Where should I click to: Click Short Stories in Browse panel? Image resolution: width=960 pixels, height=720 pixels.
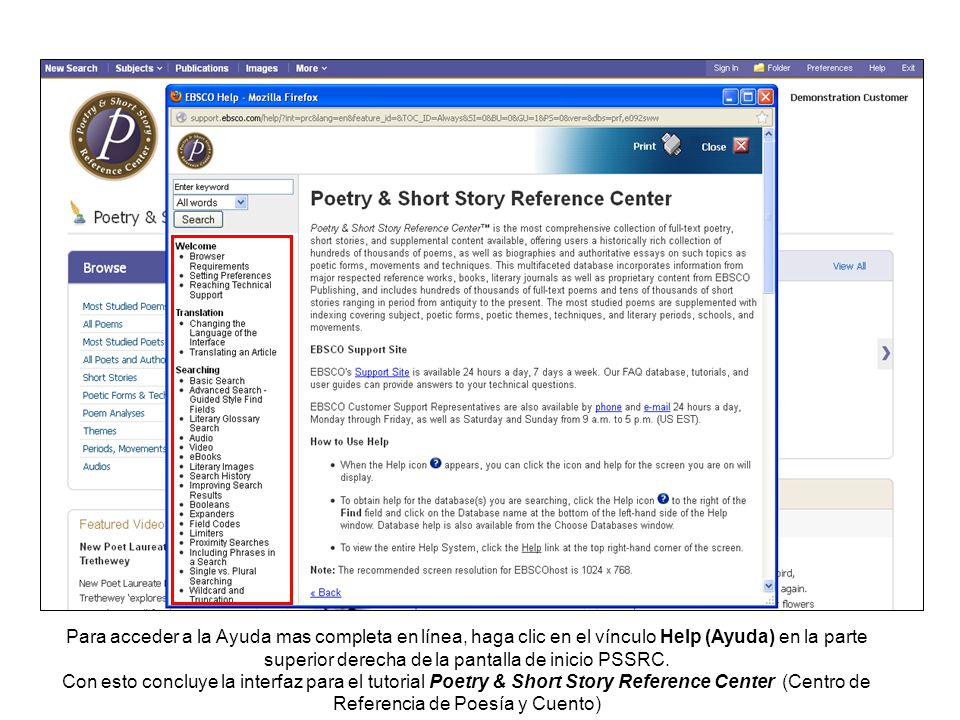[110, 378]
